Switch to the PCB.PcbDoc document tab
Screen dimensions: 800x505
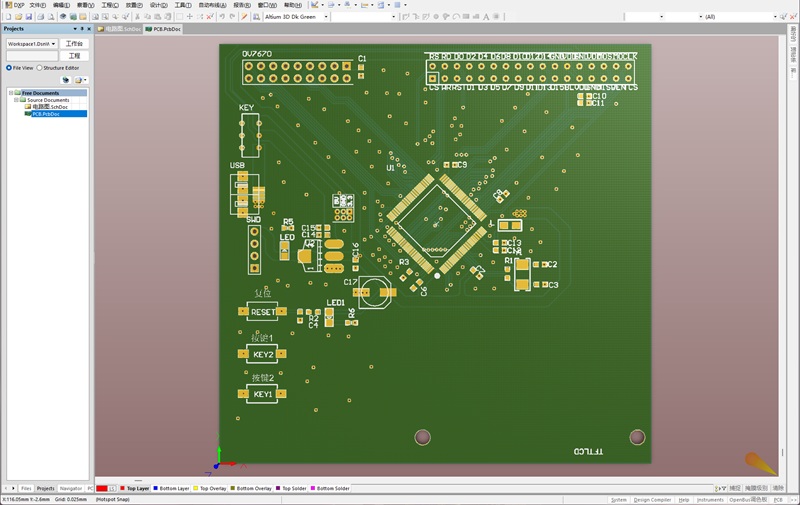coord(163,29)
